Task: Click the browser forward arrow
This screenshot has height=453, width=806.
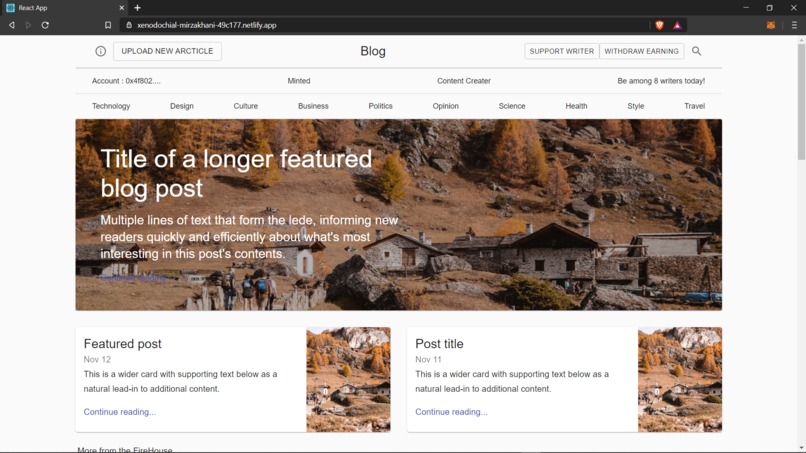Action: point(28,25)
